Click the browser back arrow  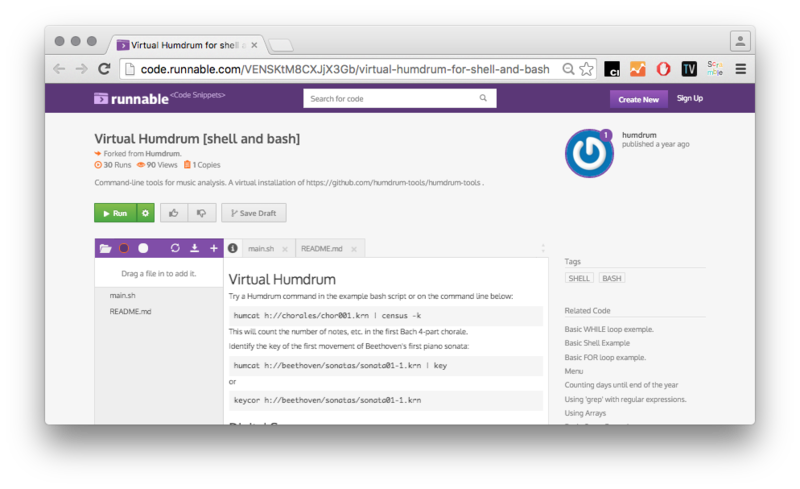click(59, 69)
